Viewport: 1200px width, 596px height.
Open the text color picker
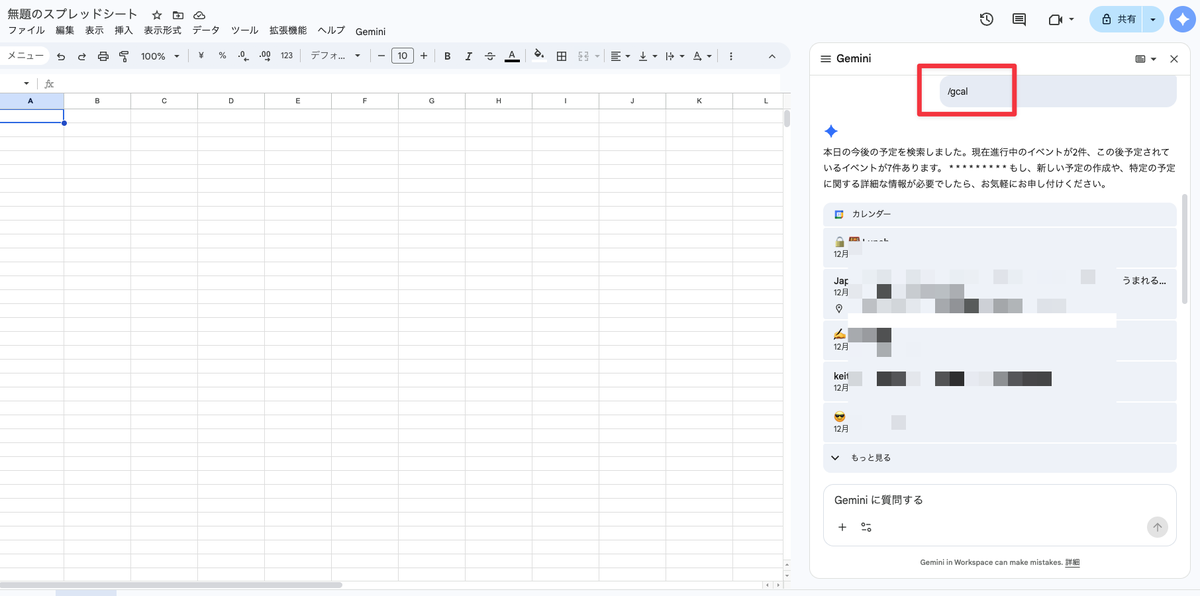pos(512,56)
